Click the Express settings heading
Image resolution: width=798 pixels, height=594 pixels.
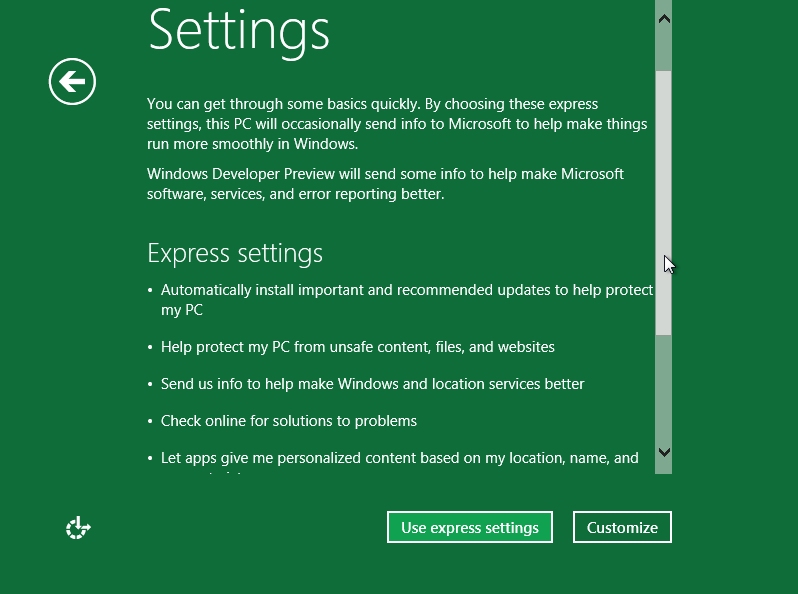pos(235,253)
